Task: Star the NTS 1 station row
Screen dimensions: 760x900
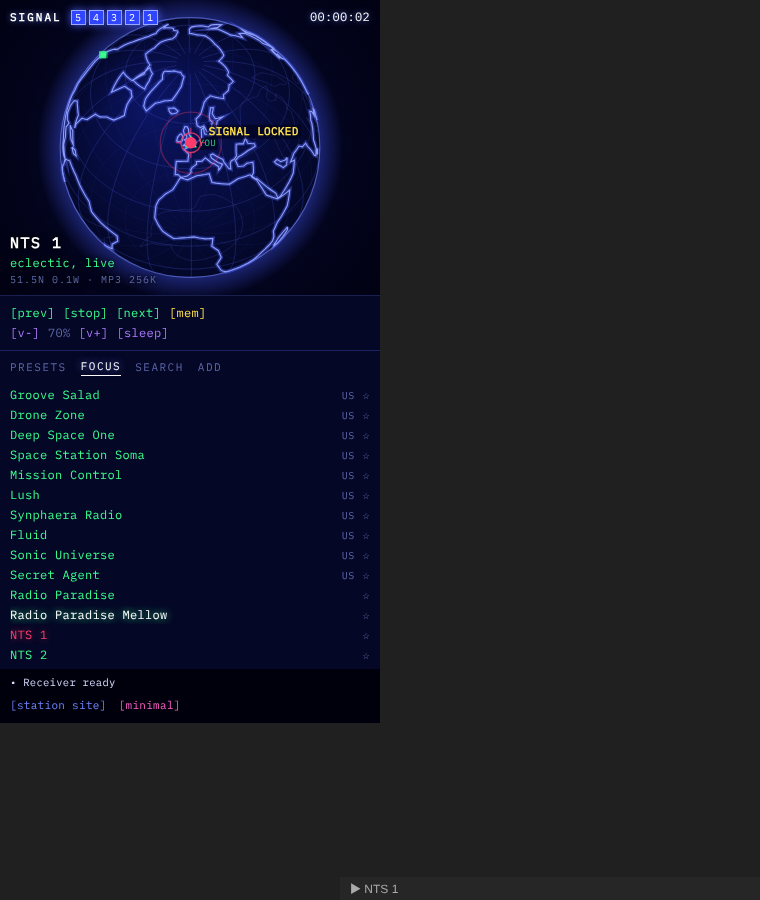Action: coord(366,636)
